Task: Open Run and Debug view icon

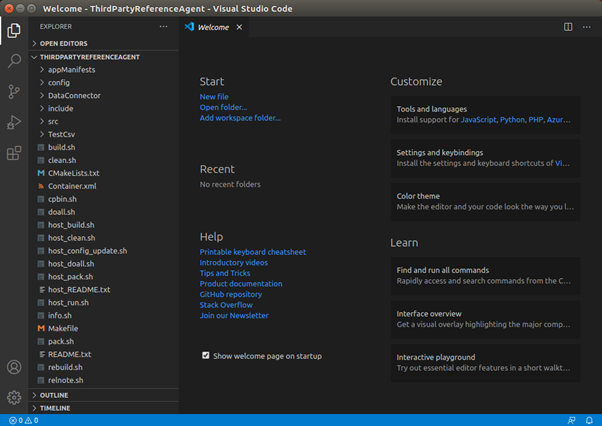Action: coord(14,122)
